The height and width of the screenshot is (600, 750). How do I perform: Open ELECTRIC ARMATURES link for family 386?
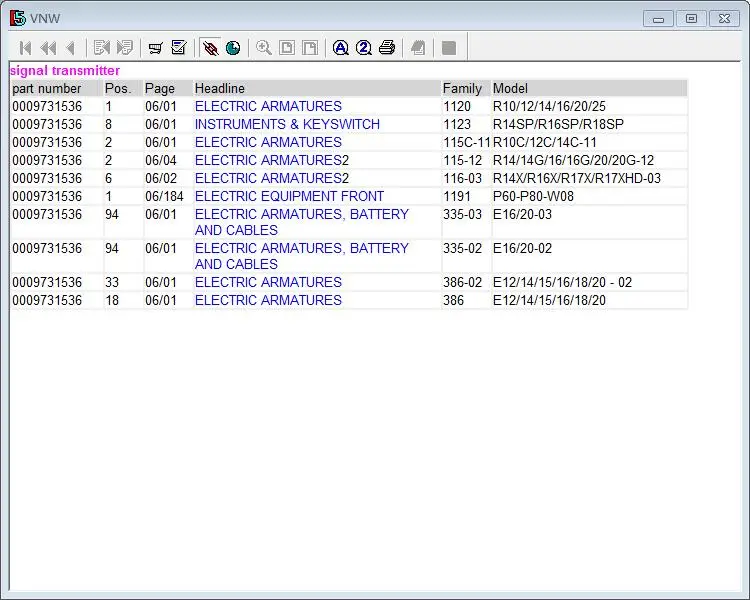coord(268,300)
